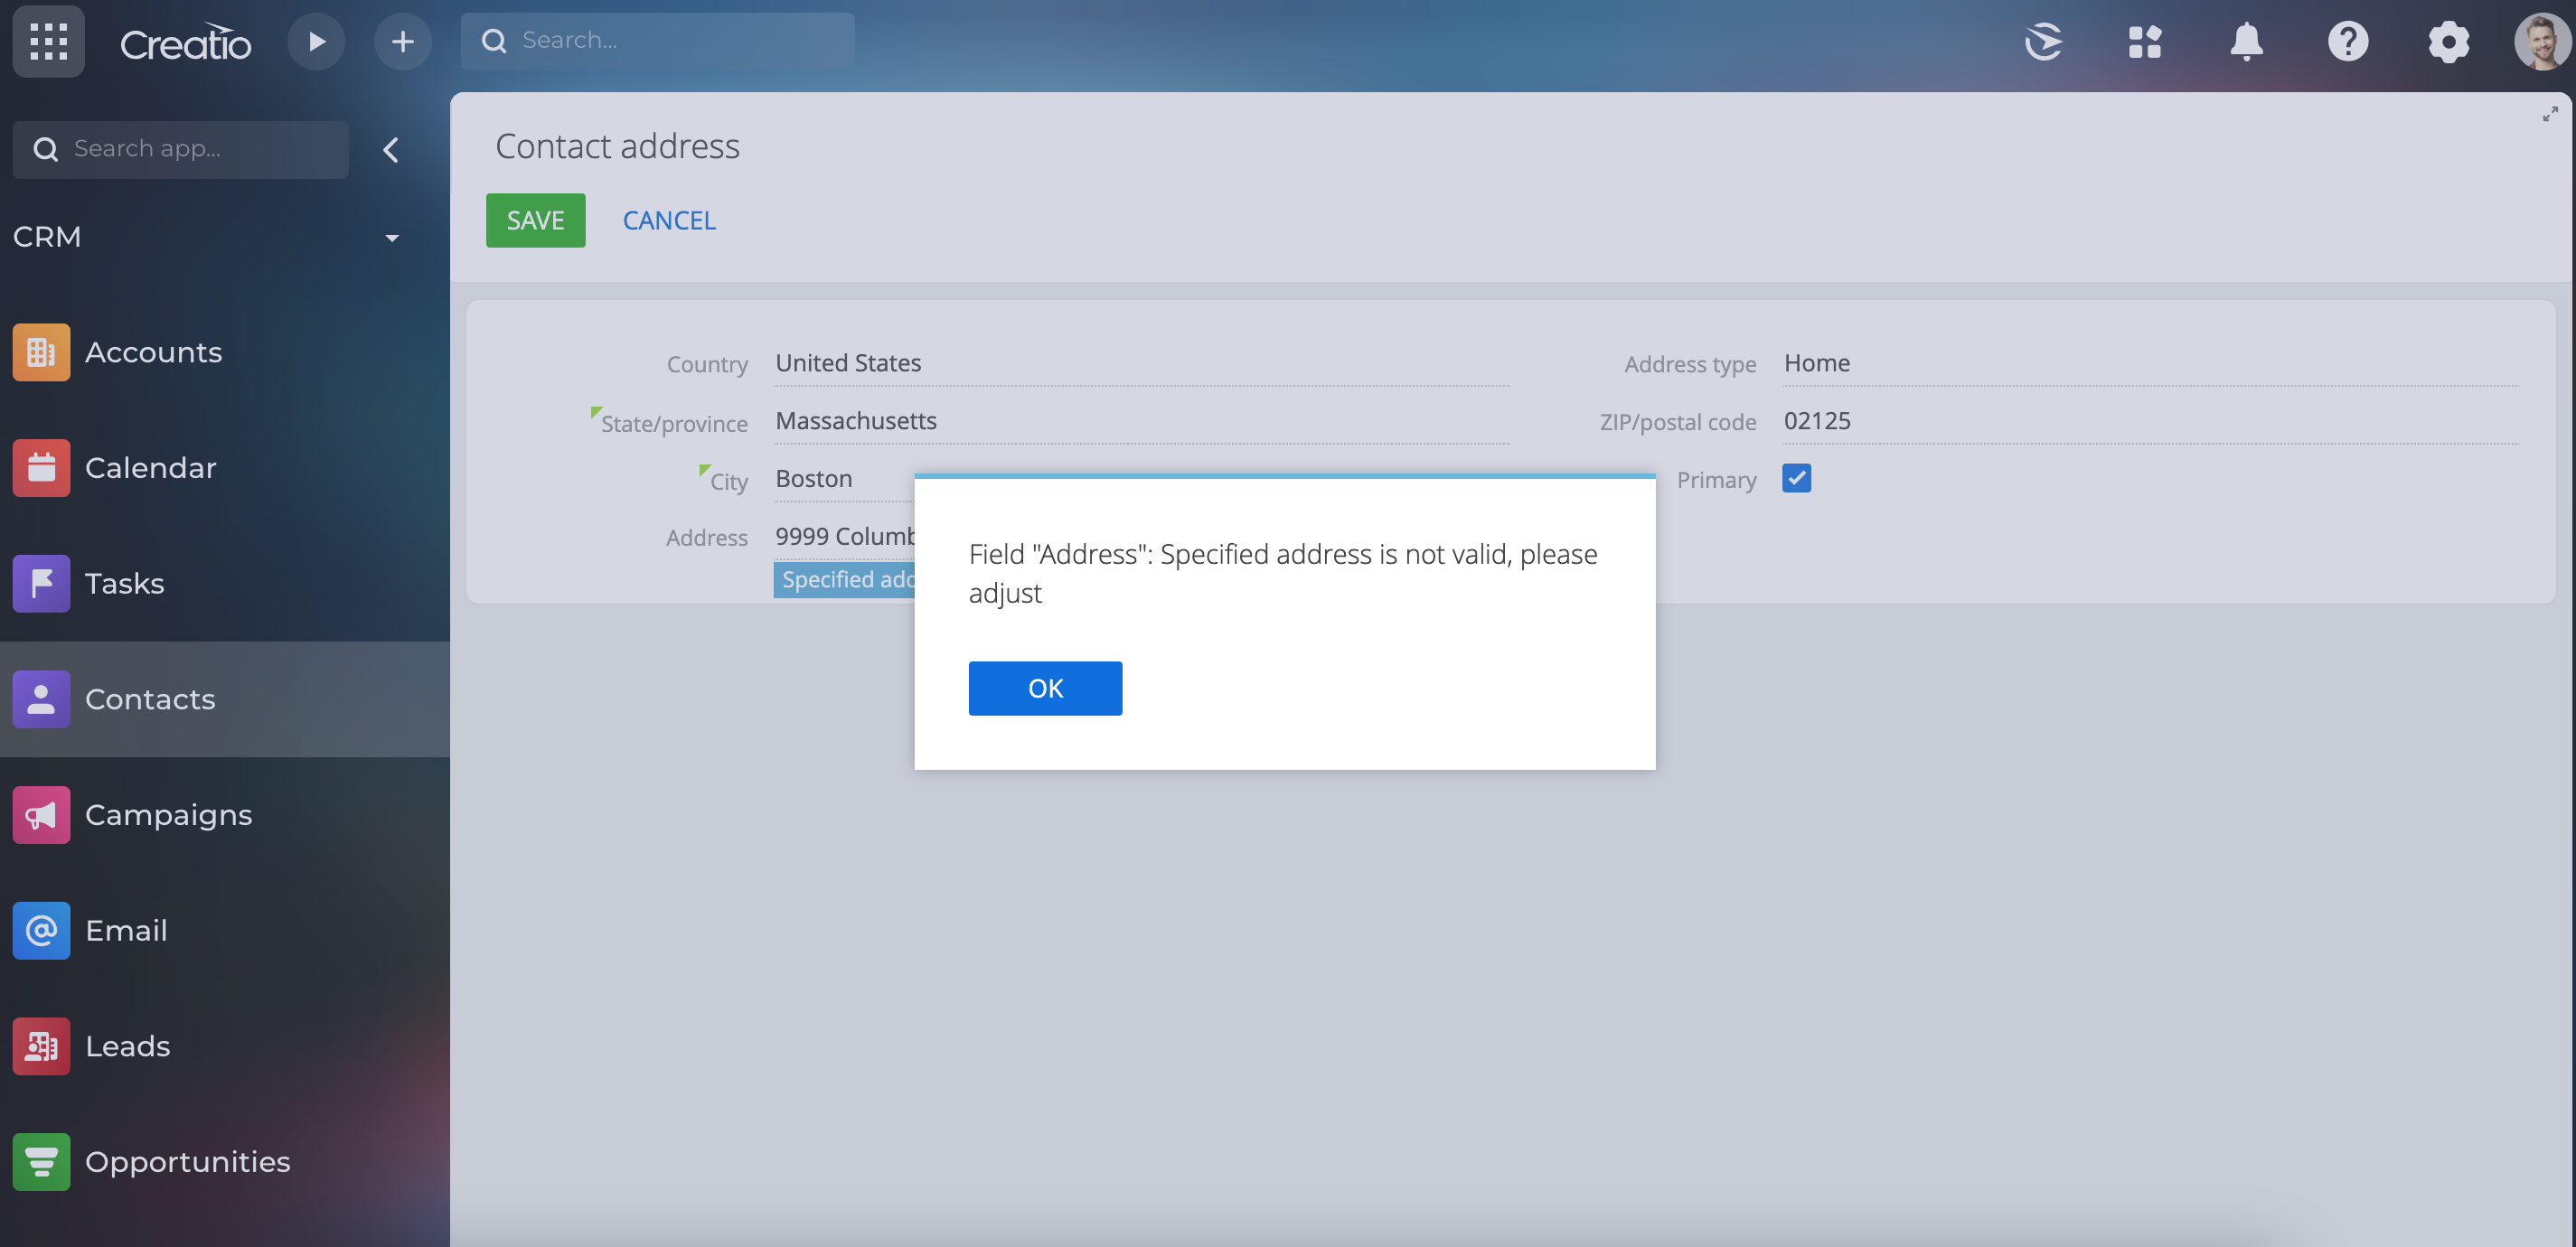Run a process with the play button
Viewport: 2576px width, 1247px height.
pos(316,41)
